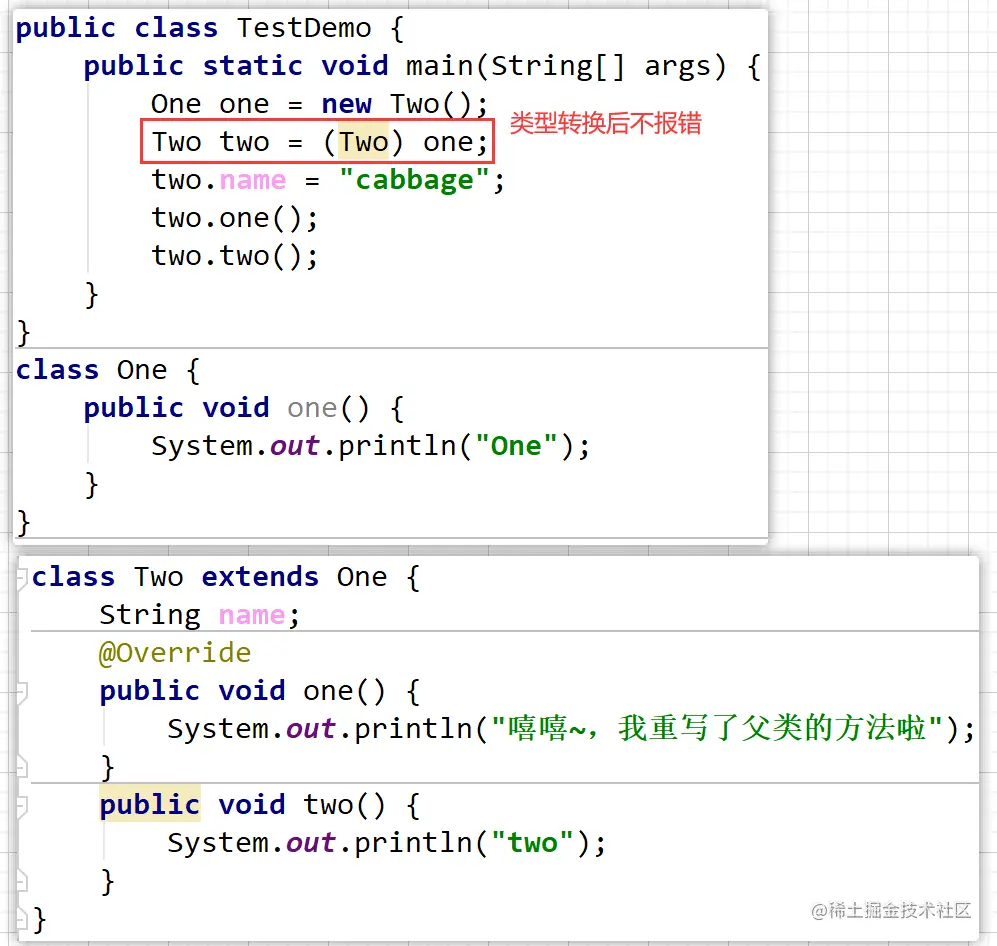
Task: Click the highlighted 'Two' inside the cast parentheses
Action: 363,142
